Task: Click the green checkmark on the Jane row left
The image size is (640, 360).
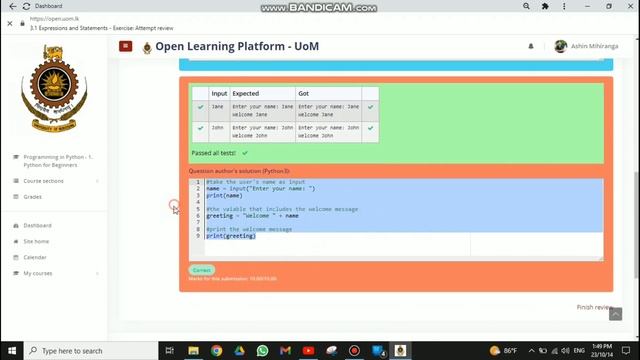Action: tap(200, 107)
